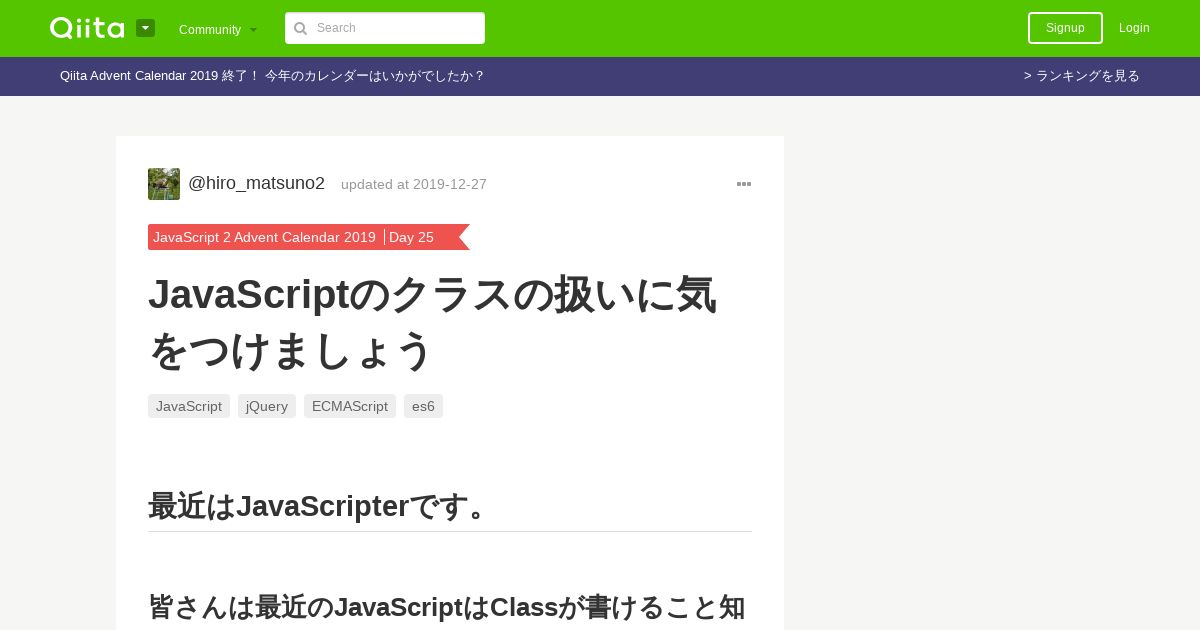Select the ECMAScript tag
1200x630 pixels.
click(x=350, y=406)
